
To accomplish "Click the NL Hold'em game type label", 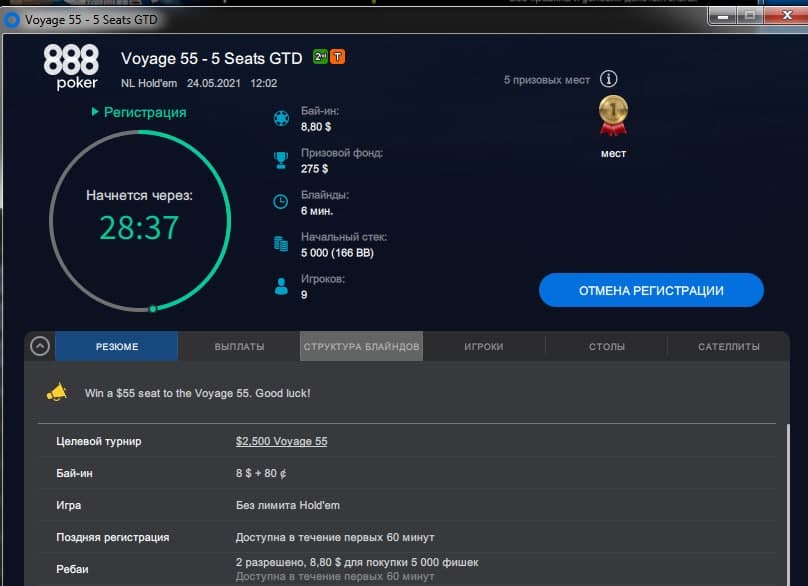I will (x=149, y=83).
